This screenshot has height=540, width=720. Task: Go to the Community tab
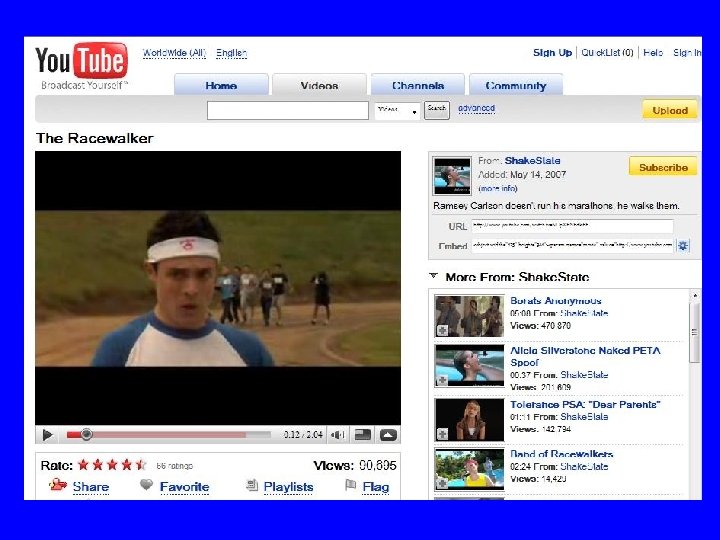(516, 85)
